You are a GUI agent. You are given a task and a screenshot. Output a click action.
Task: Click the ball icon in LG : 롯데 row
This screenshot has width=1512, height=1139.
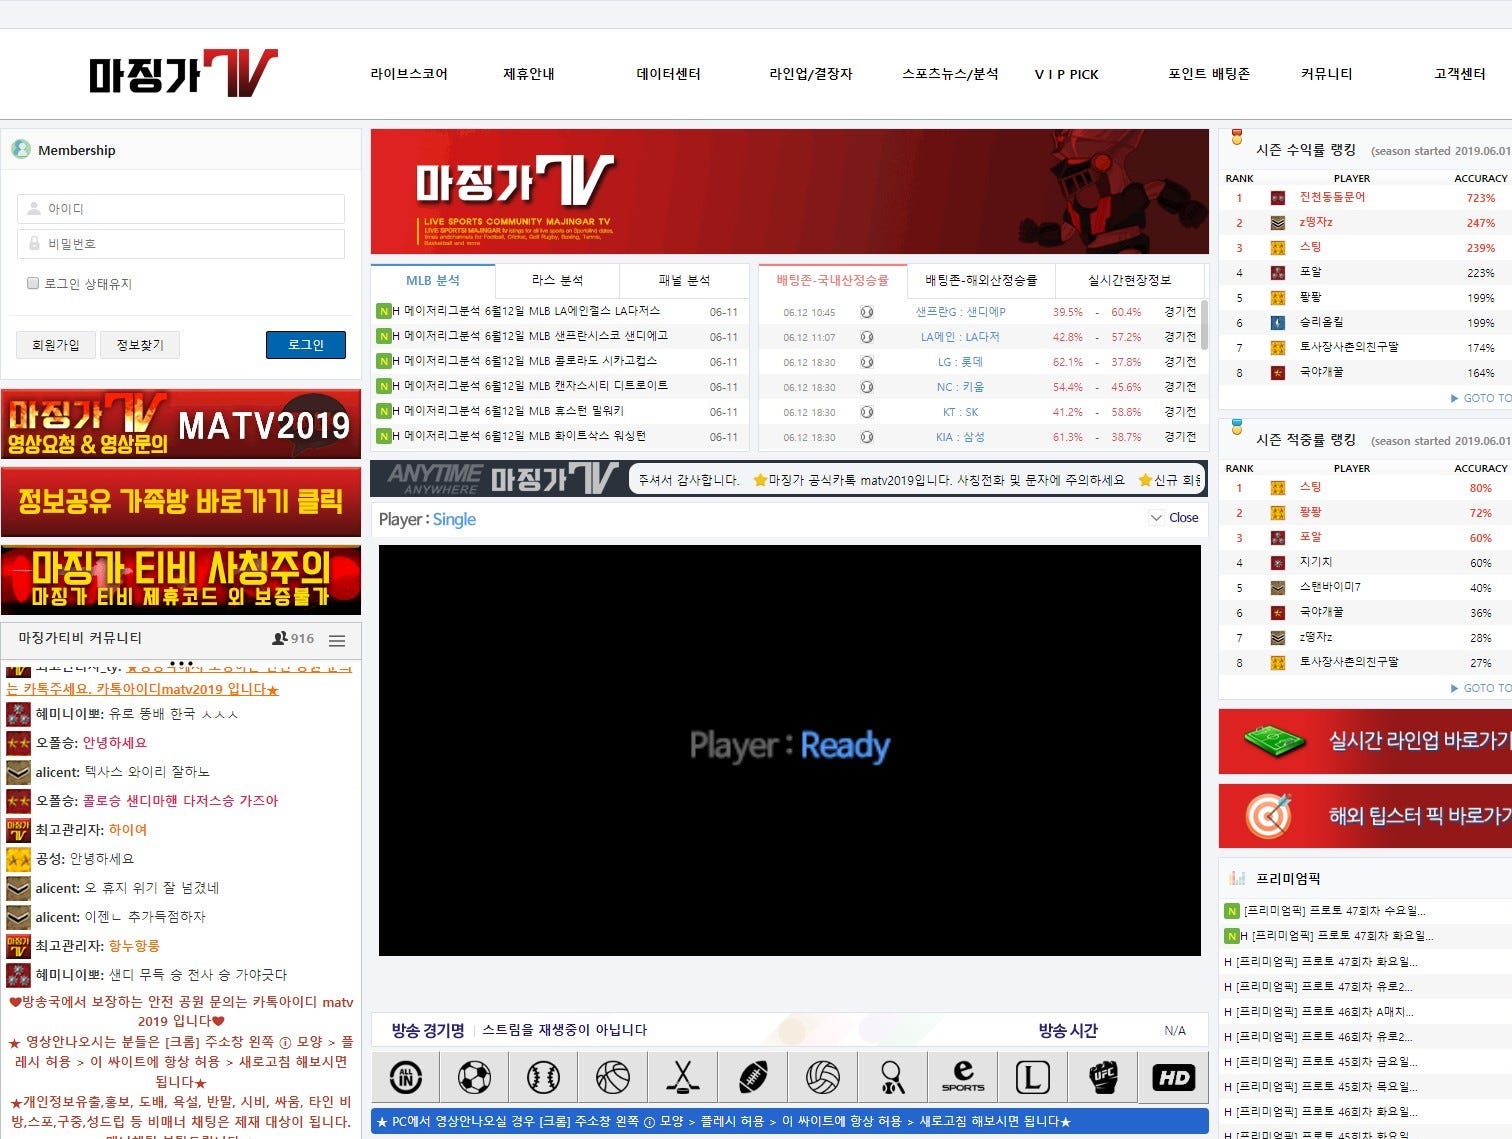867,362
